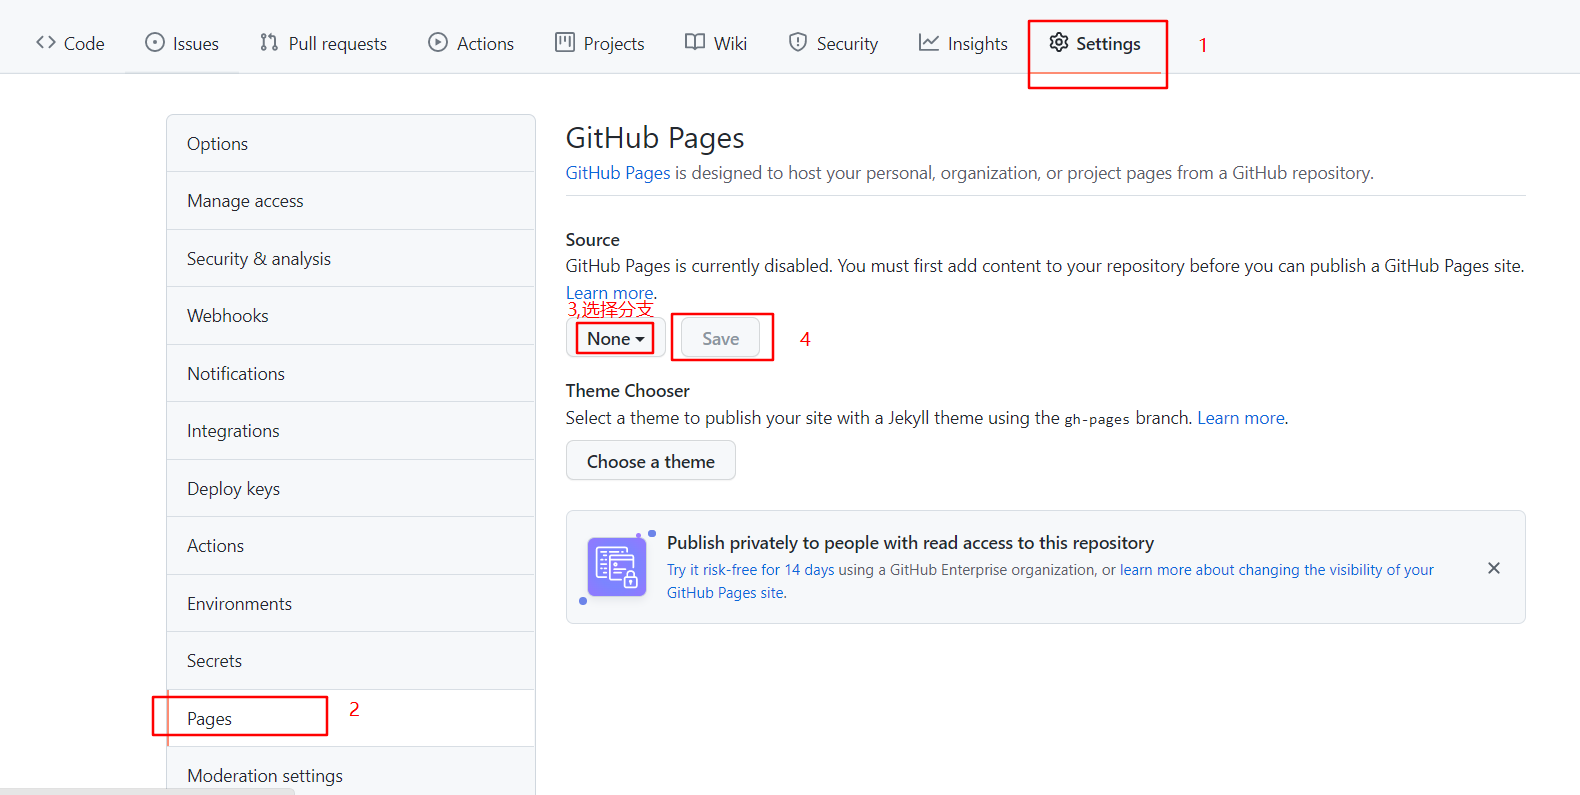1580x795 pixels.
Task: Click the Code tab icon
Action: 46,42
